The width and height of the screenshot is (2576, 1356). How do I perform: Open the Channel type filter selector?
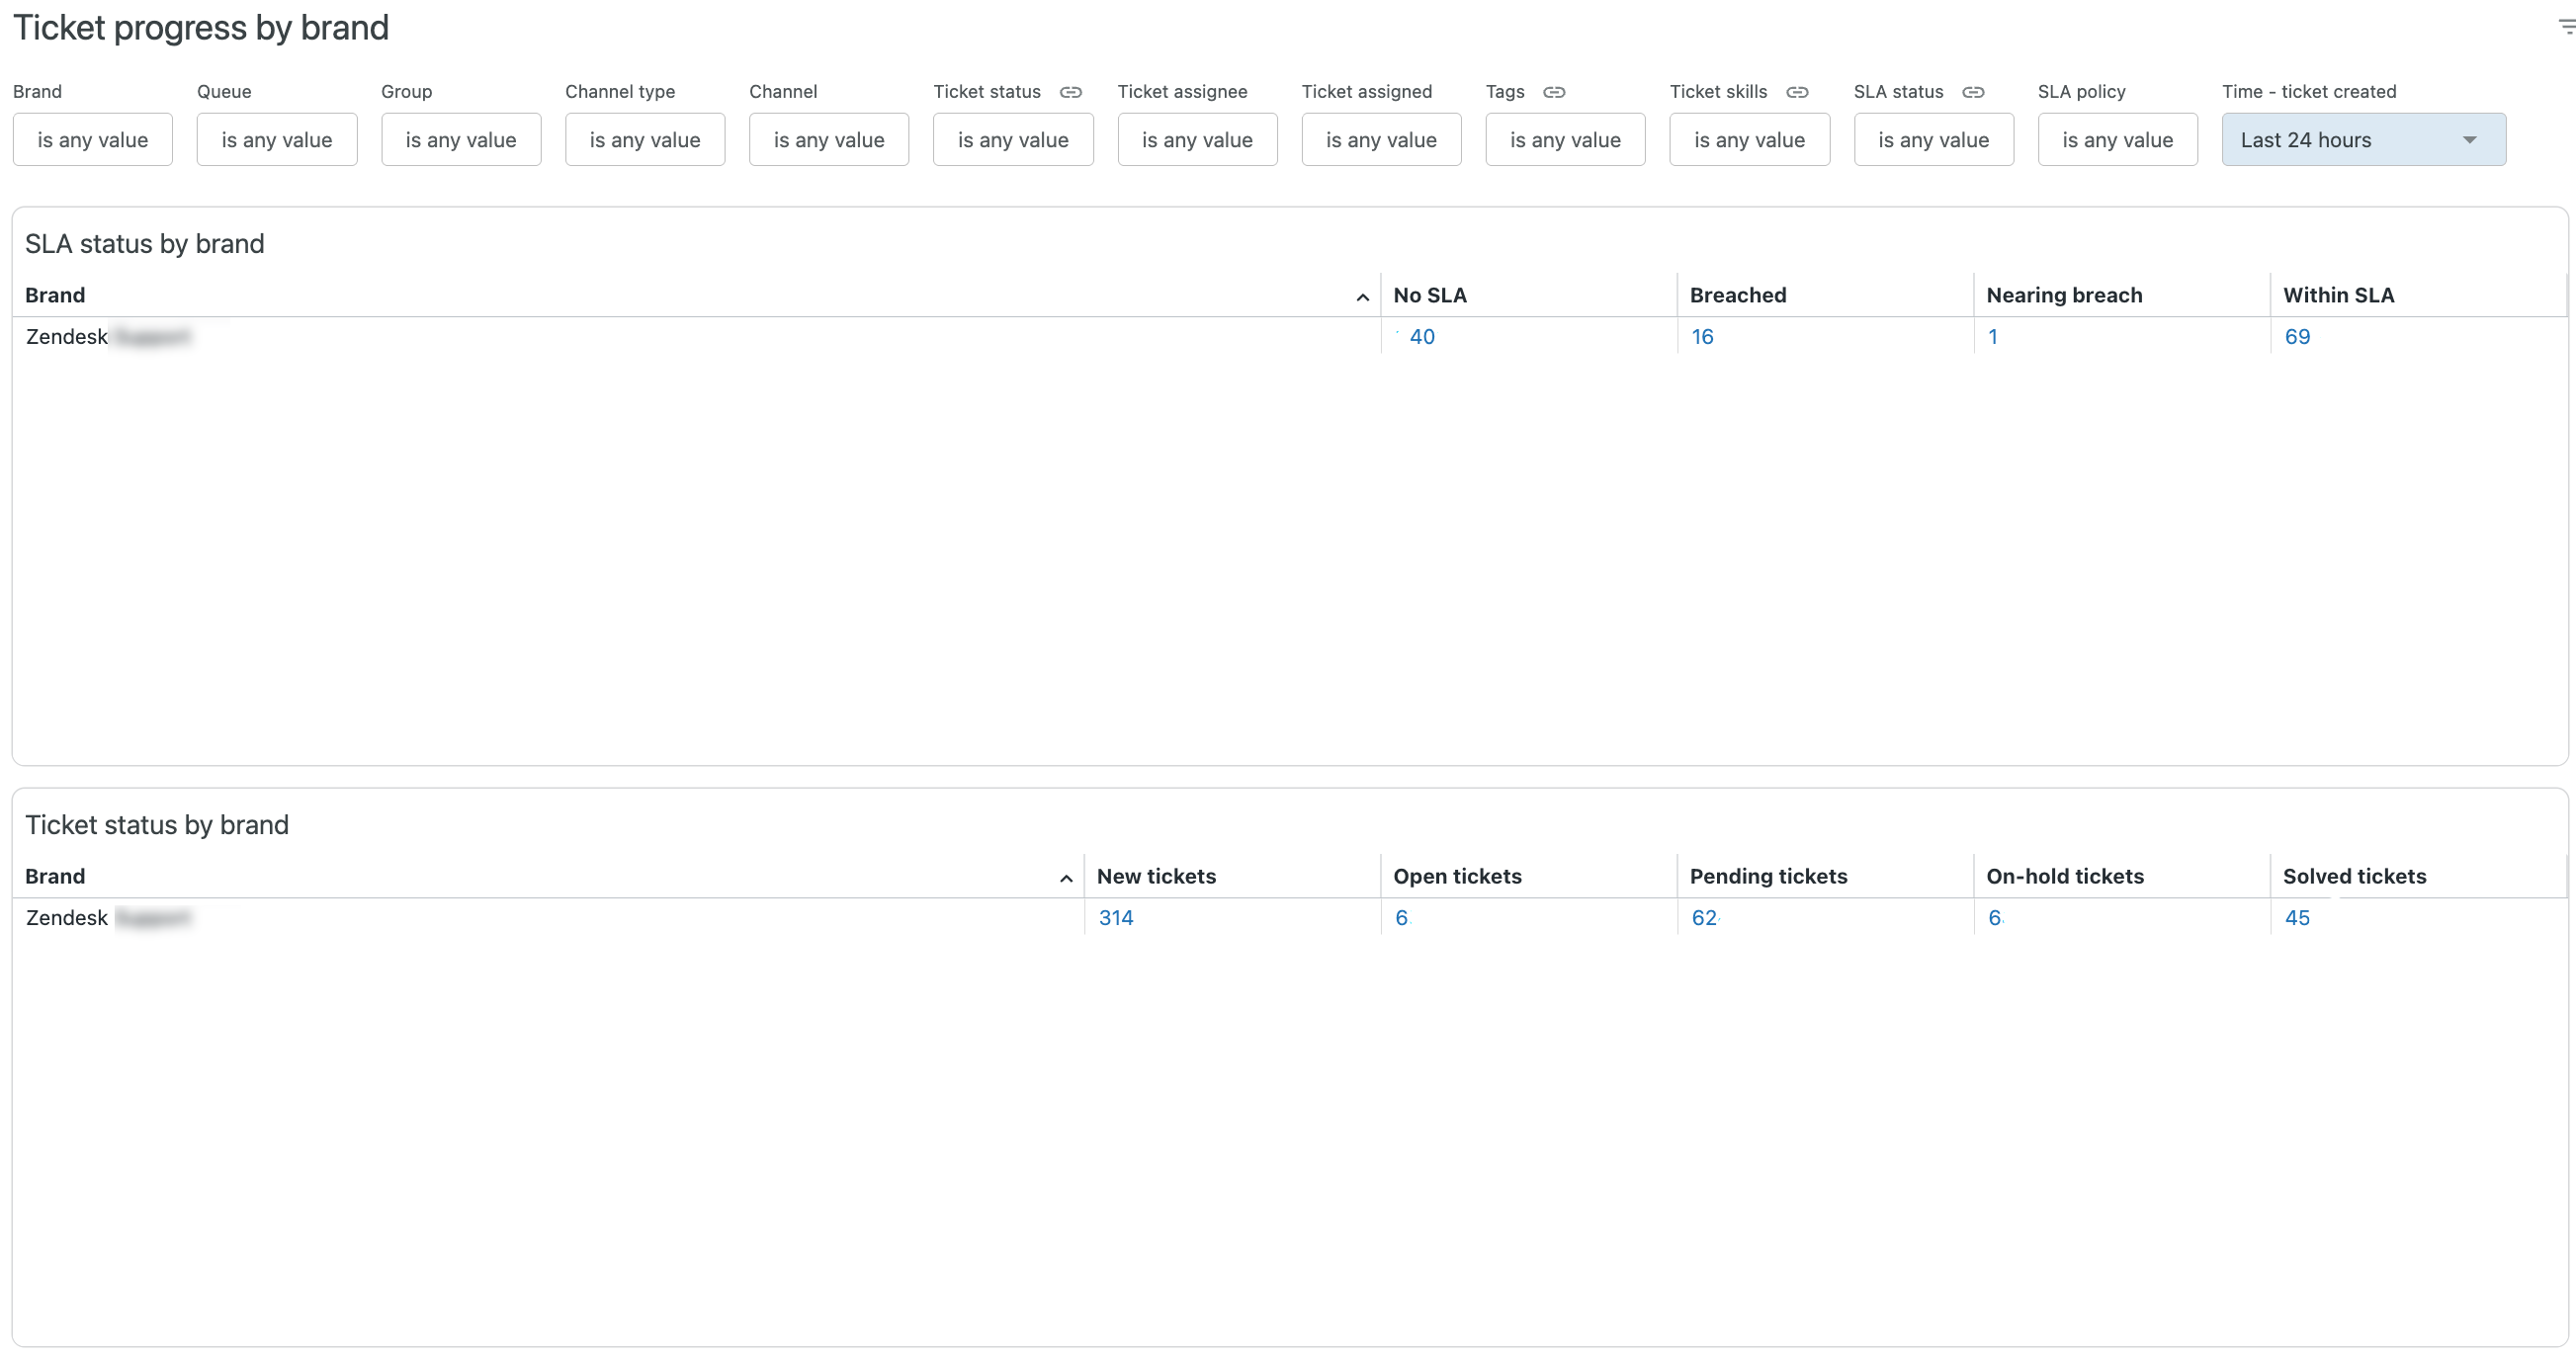(x=644, y=140)
